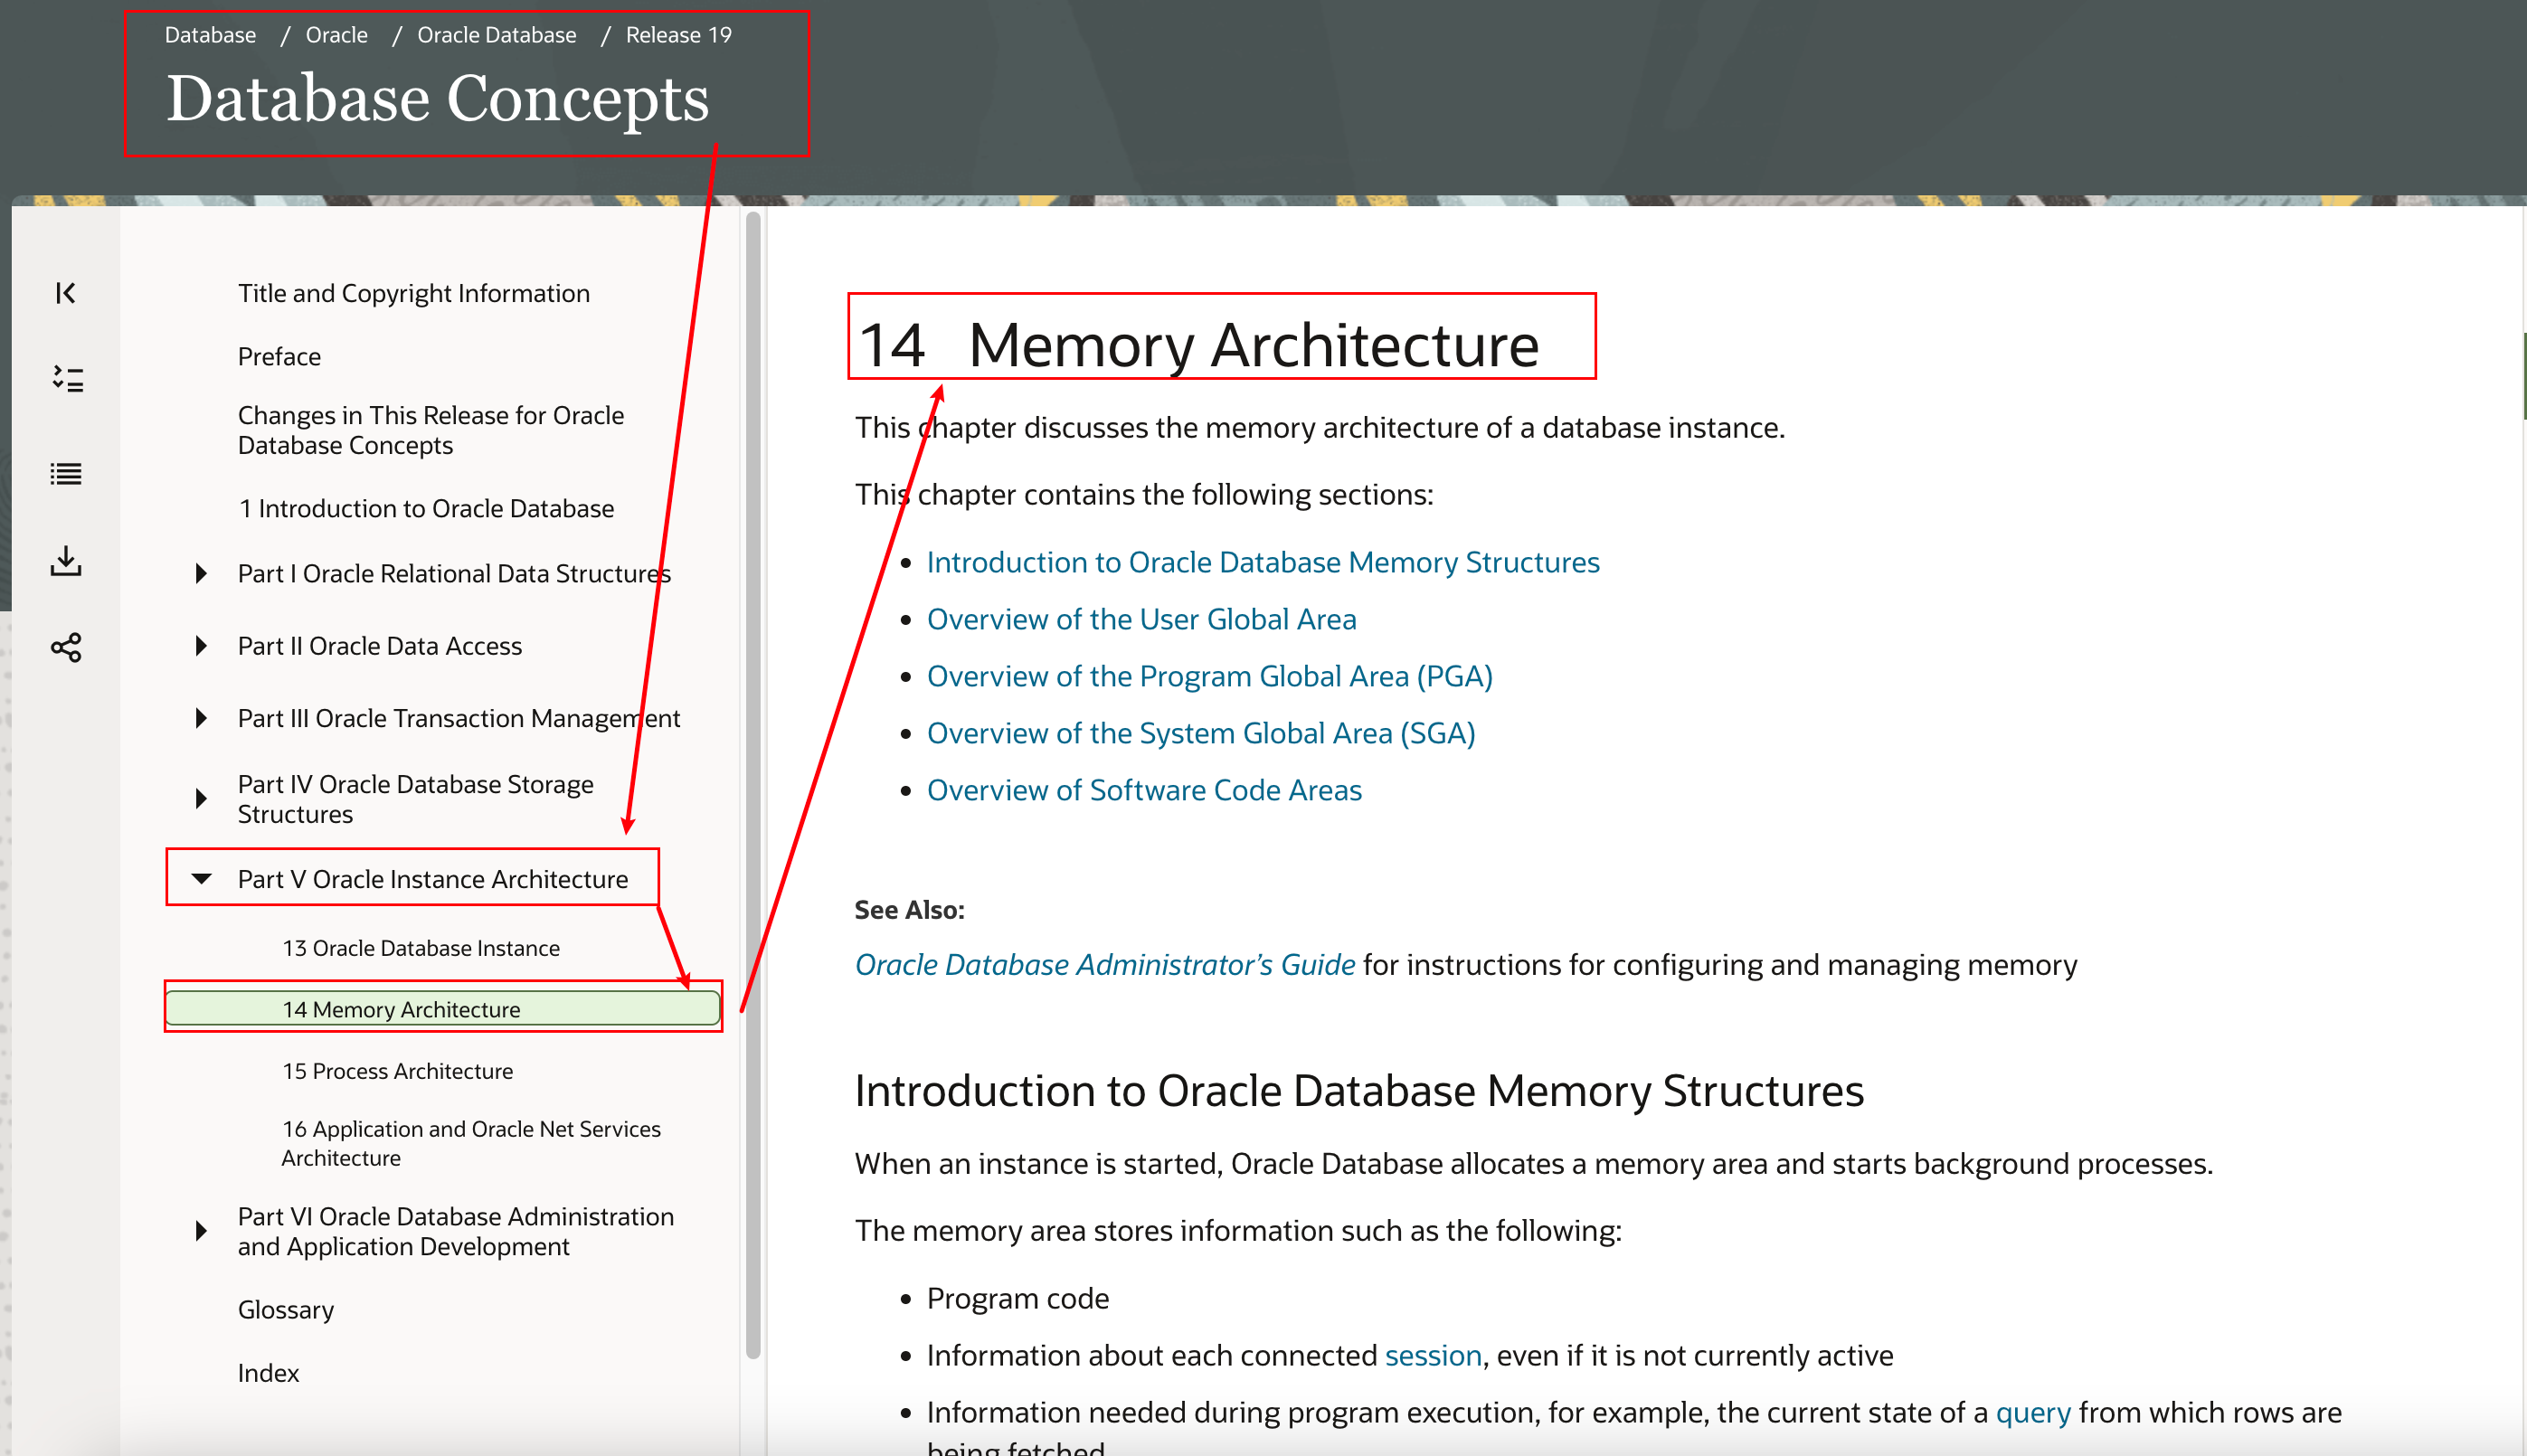This screenshot has height=1456, width=2527.
Task: Collapse Part V Oracle Instance Architecture
Action: click(201, 879)
